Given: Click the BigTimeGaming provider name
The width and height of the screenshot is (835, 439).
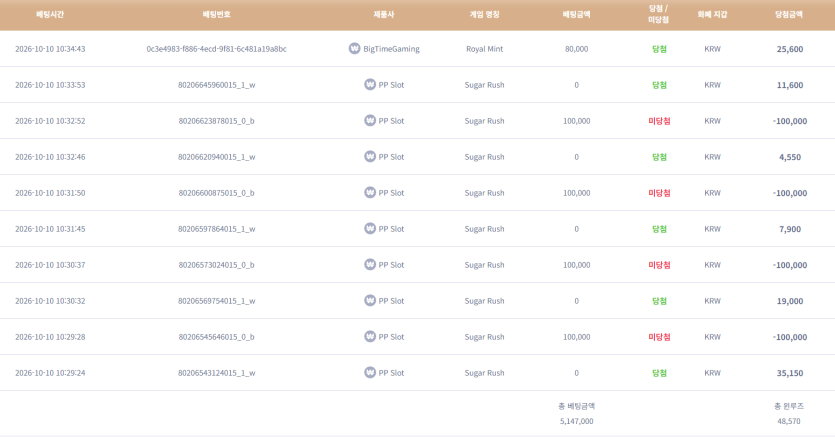Looking at the screenshot, I should (391, 49).
